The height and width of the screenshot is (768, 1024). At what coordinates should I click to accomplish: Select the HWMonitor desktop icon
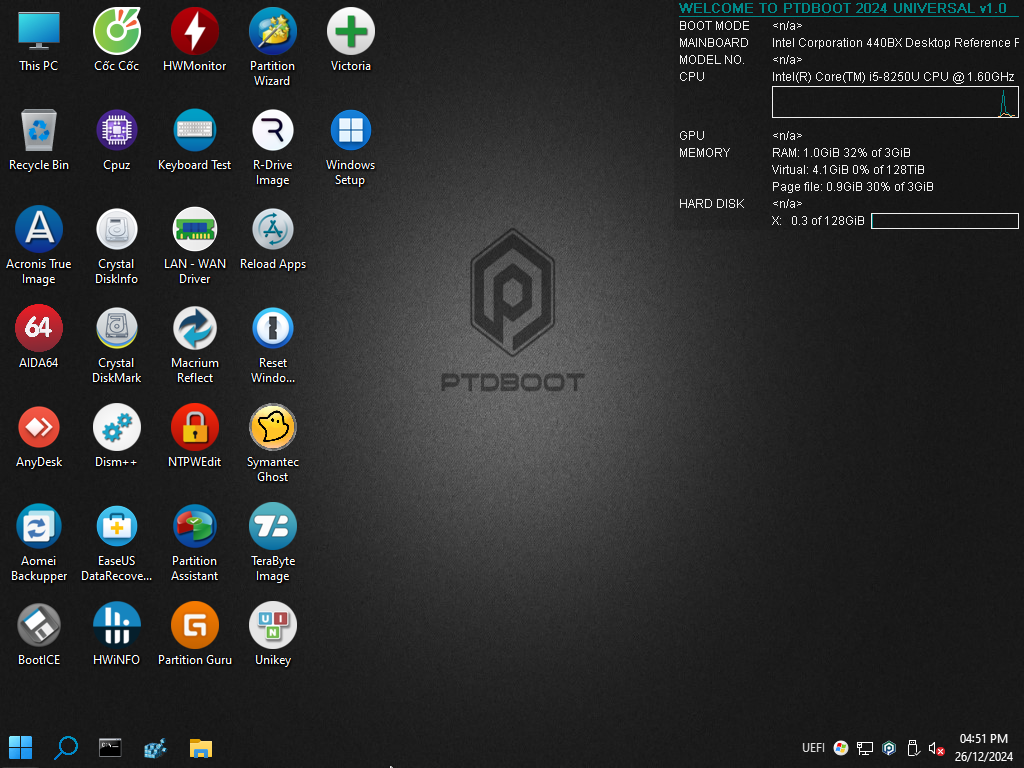click(195, 40)
